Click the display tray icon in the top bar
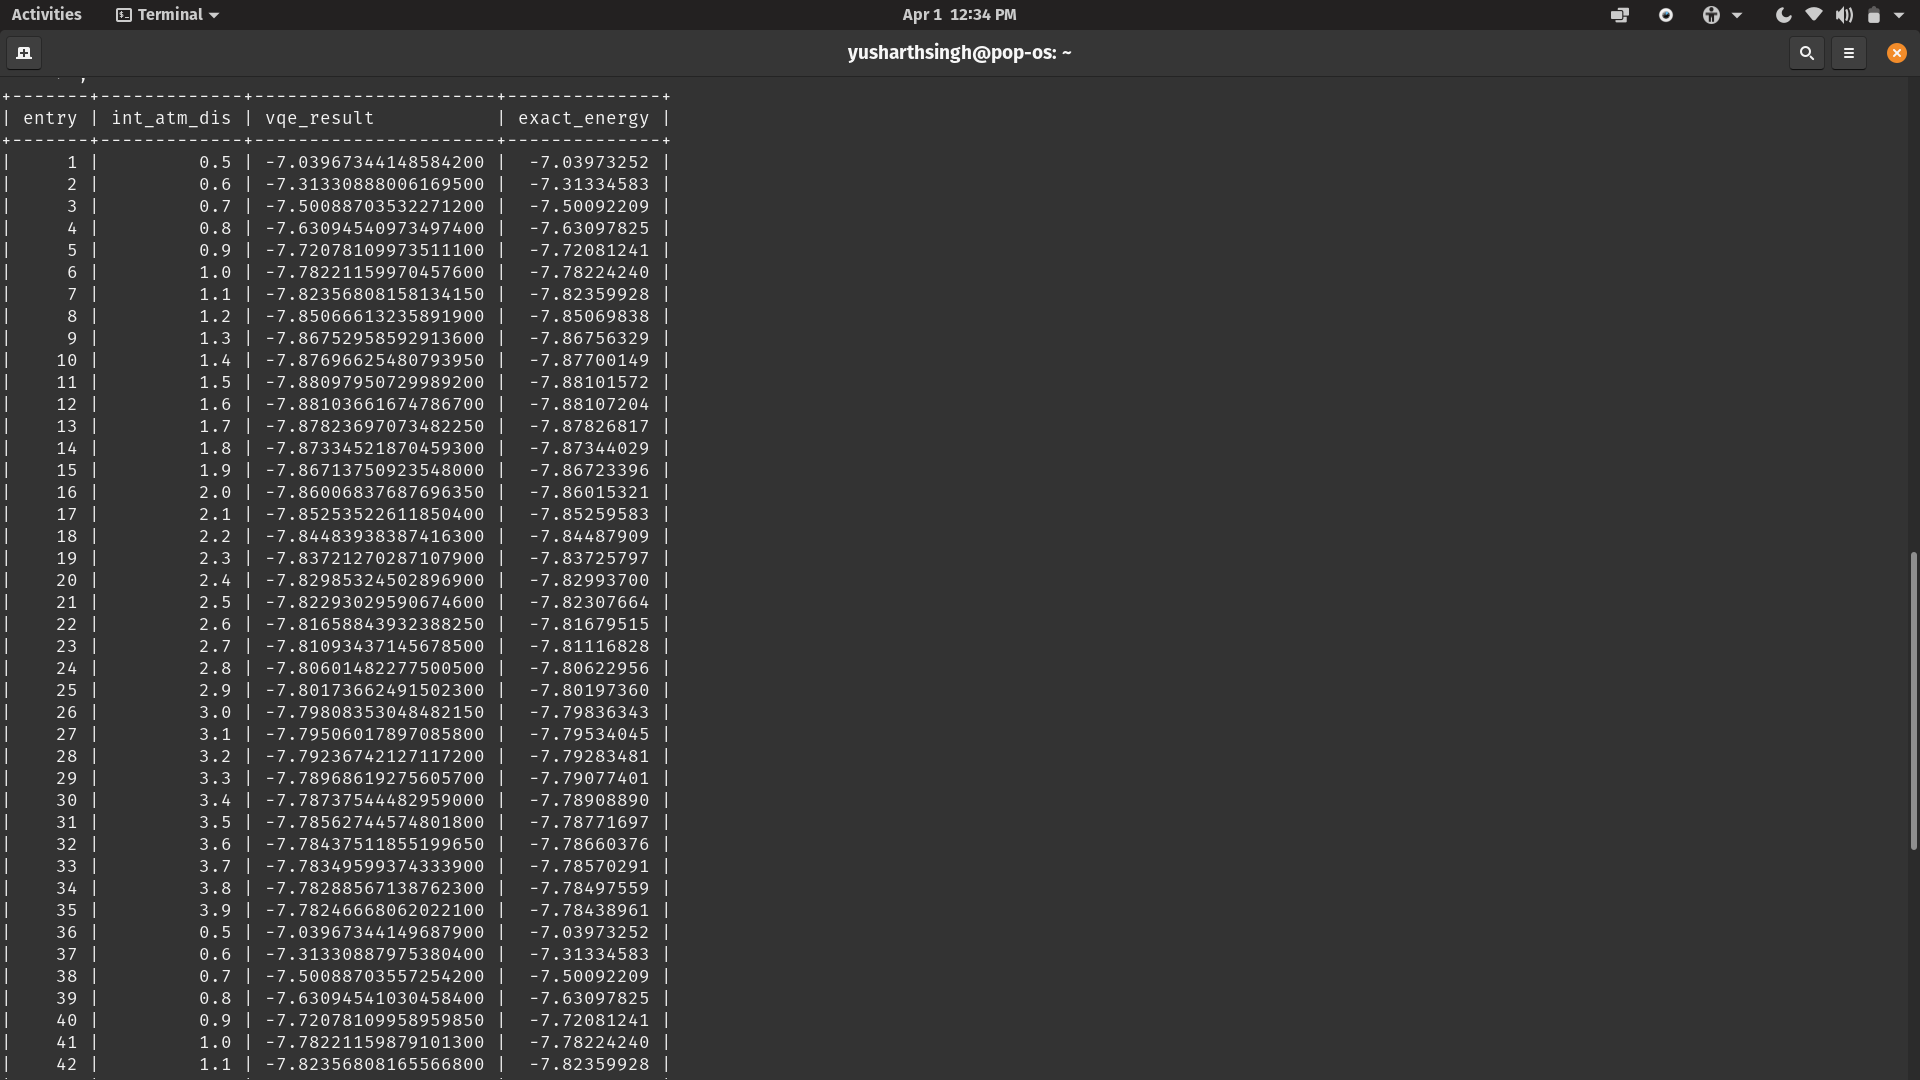The image size is (1920, 1080). (x=1619, y=14)
